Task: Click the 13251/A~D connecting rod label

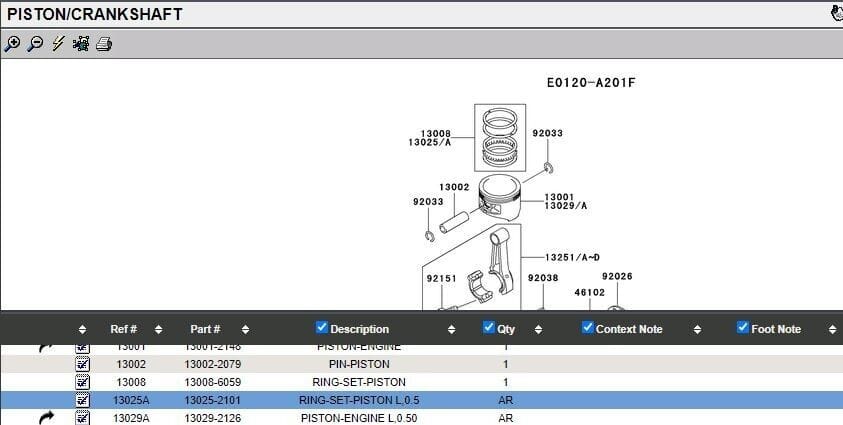Action: tap(572, 257)
